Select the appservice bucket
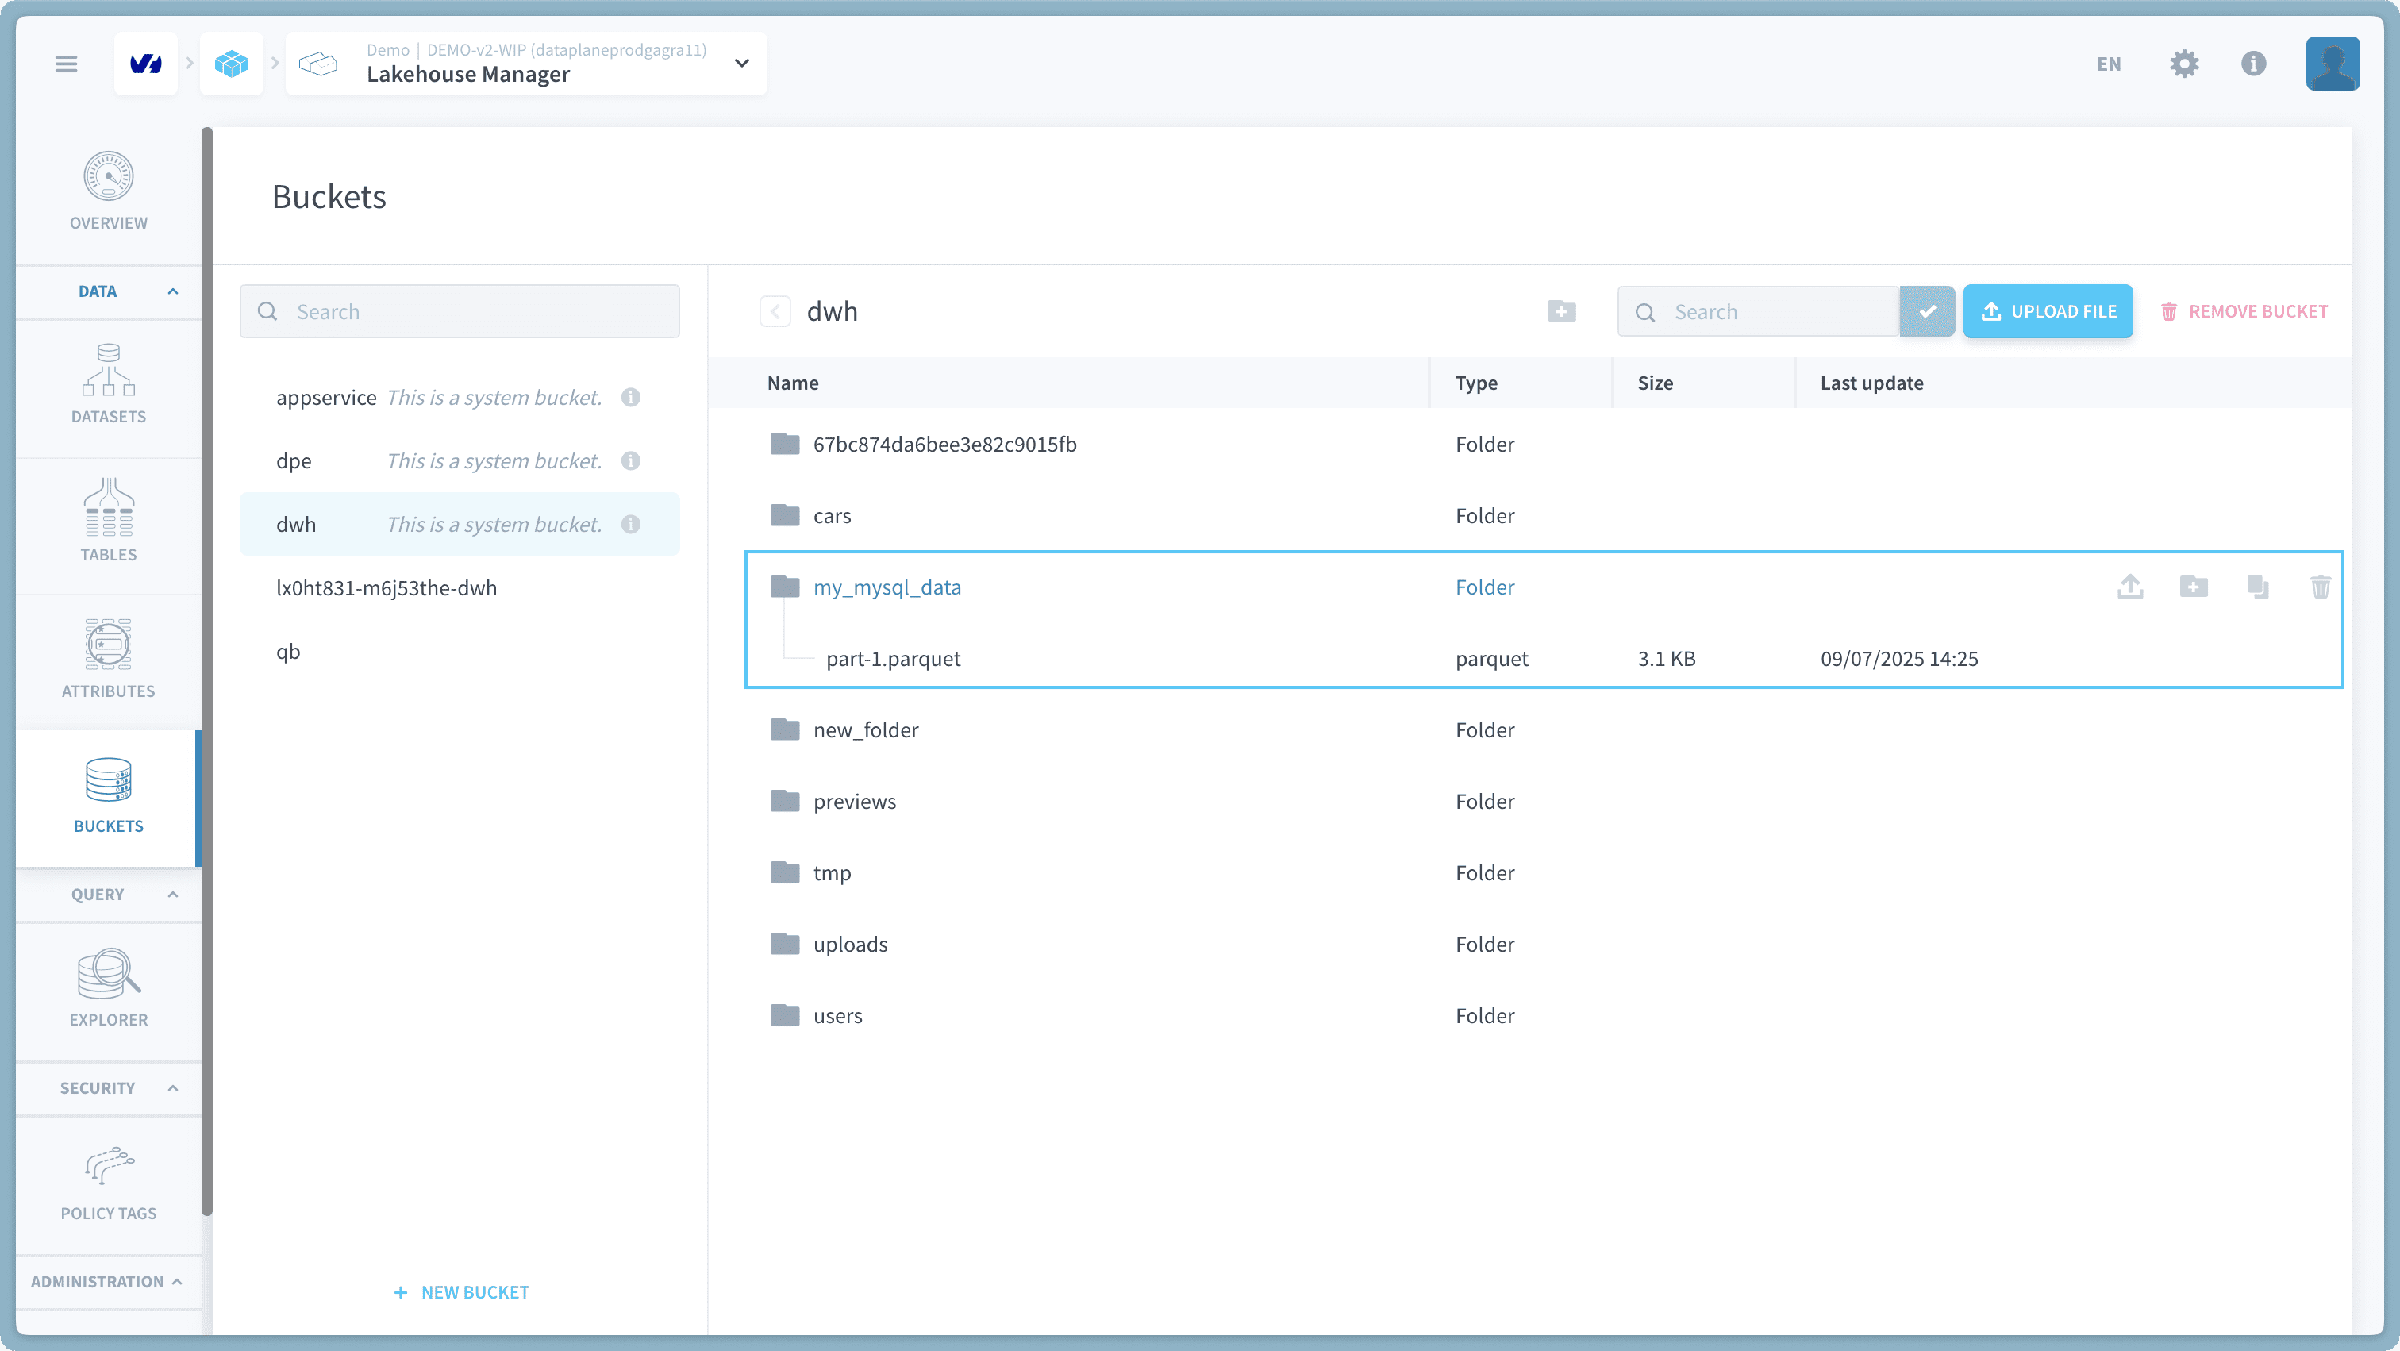 point(460,398)
